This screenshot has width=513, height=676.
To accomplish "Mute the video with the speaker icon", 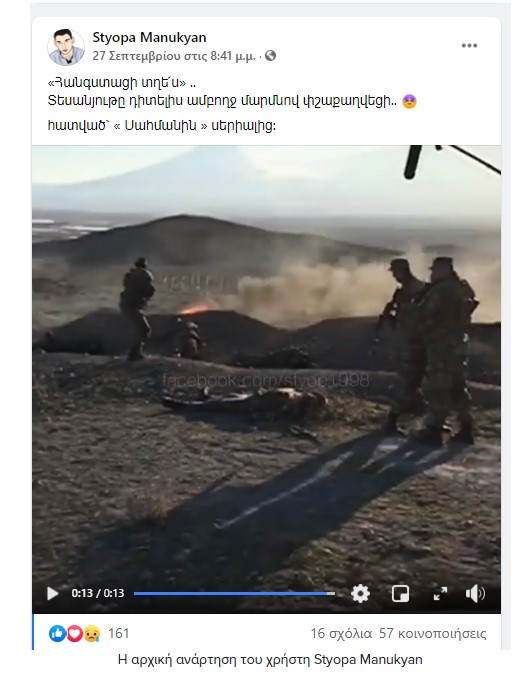I will click(475, 594).
